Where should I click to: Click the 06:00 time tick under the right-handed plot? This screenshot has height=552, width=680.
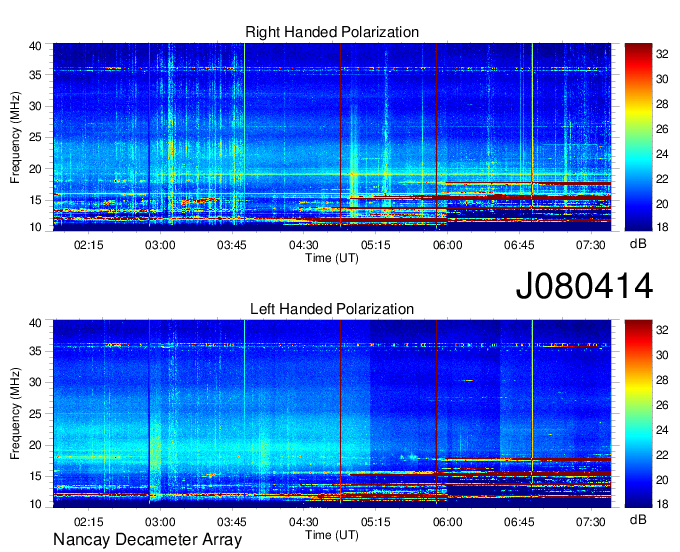[x=448, y=245]
